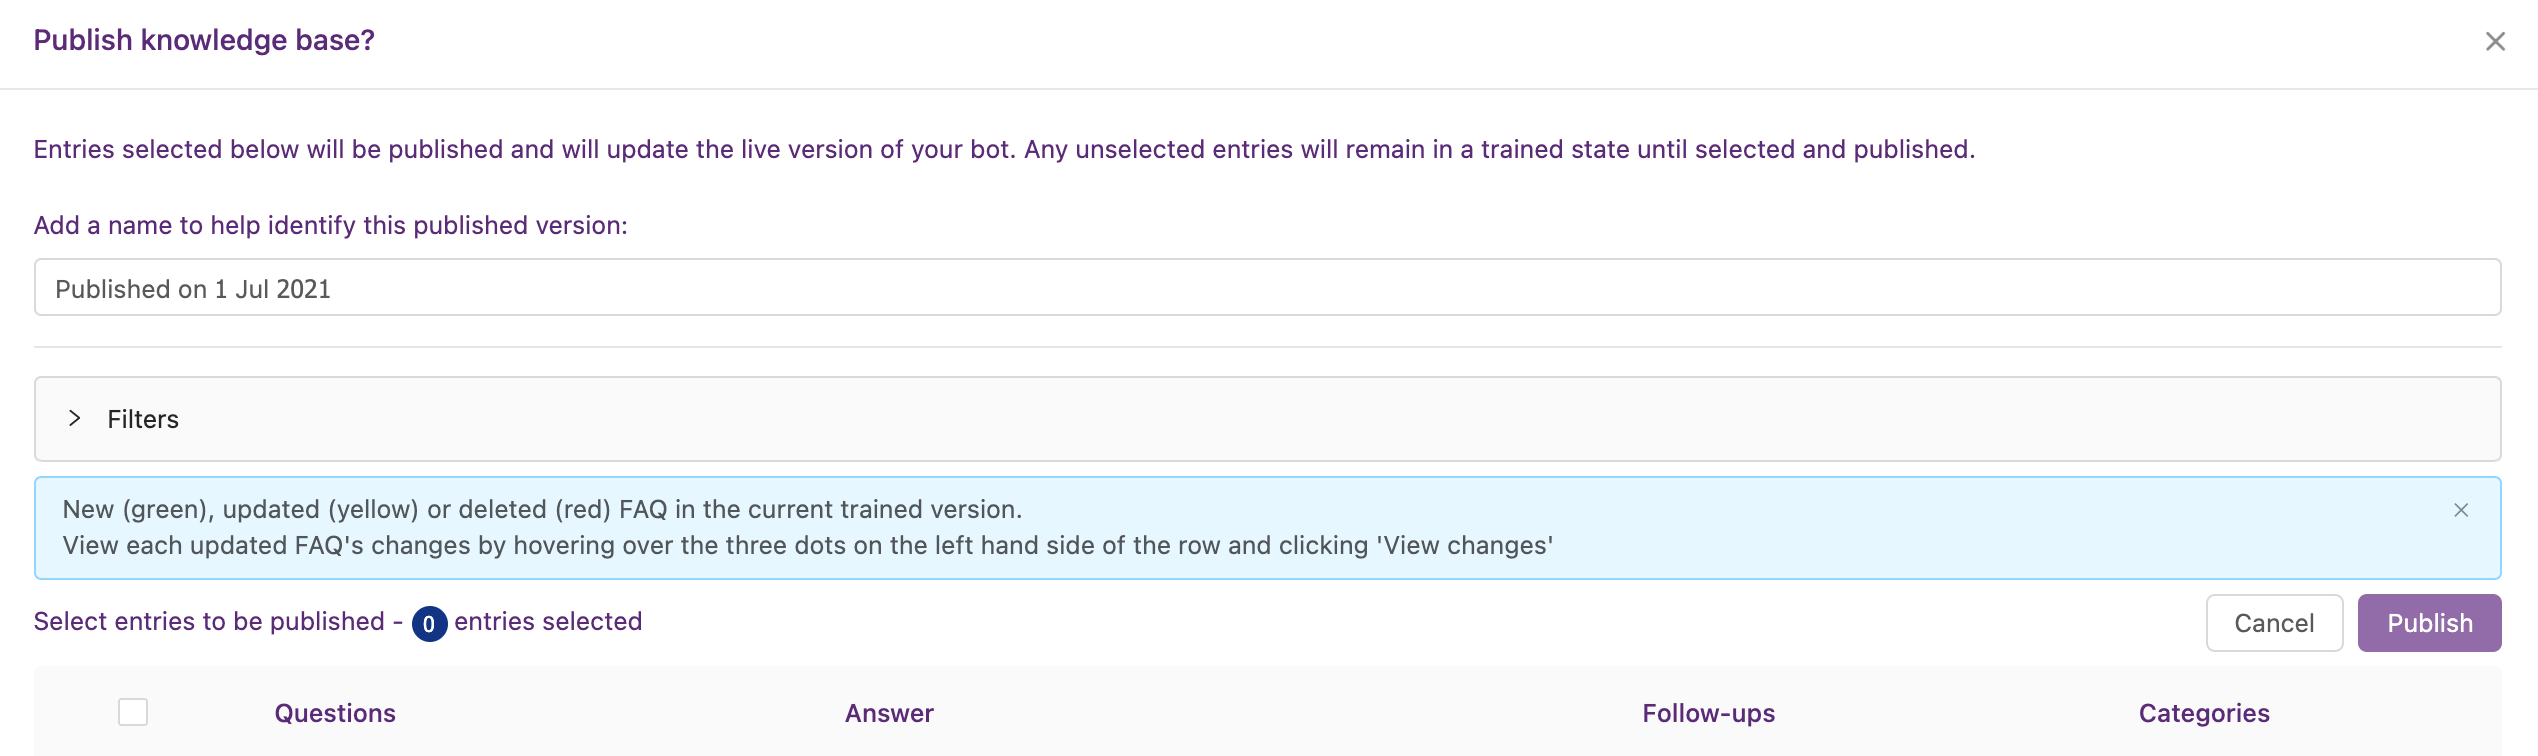Screen dimensions: 2538x756
Task: Click the 'Add a name to help identify' label
Action: [x=331, y=225]
